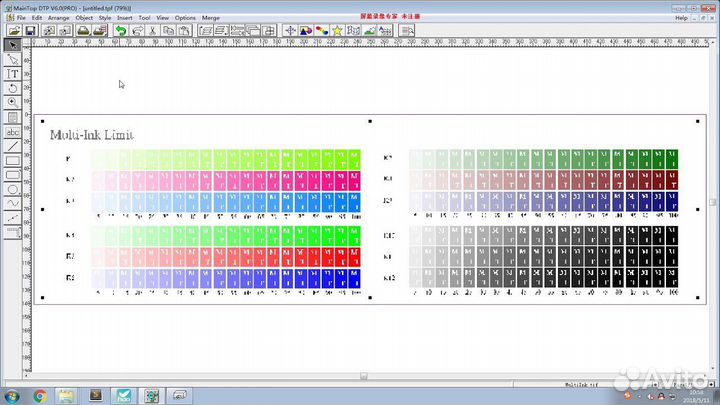Open the Merge menu
The height and width of the screenshot is (405, 720).
point(211,18)
